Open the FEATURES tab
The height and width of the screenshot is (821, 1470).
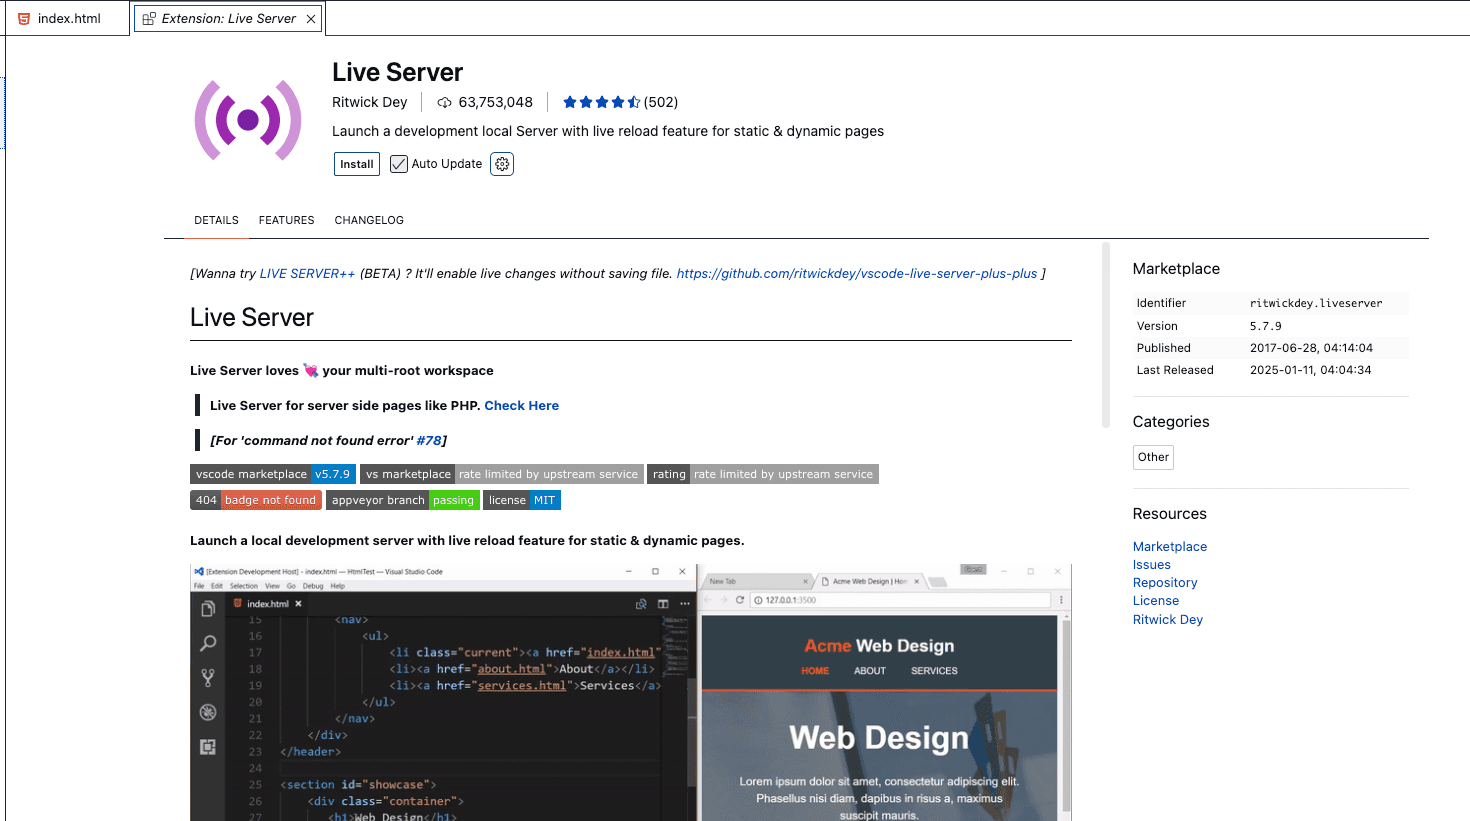pos(286,220)
